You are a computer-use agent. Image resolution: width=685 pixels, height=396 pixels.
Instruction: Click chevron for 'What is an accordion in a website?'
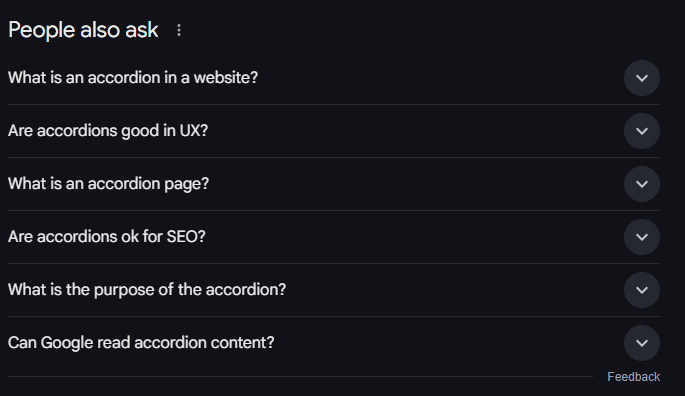[x=641, y=78]
